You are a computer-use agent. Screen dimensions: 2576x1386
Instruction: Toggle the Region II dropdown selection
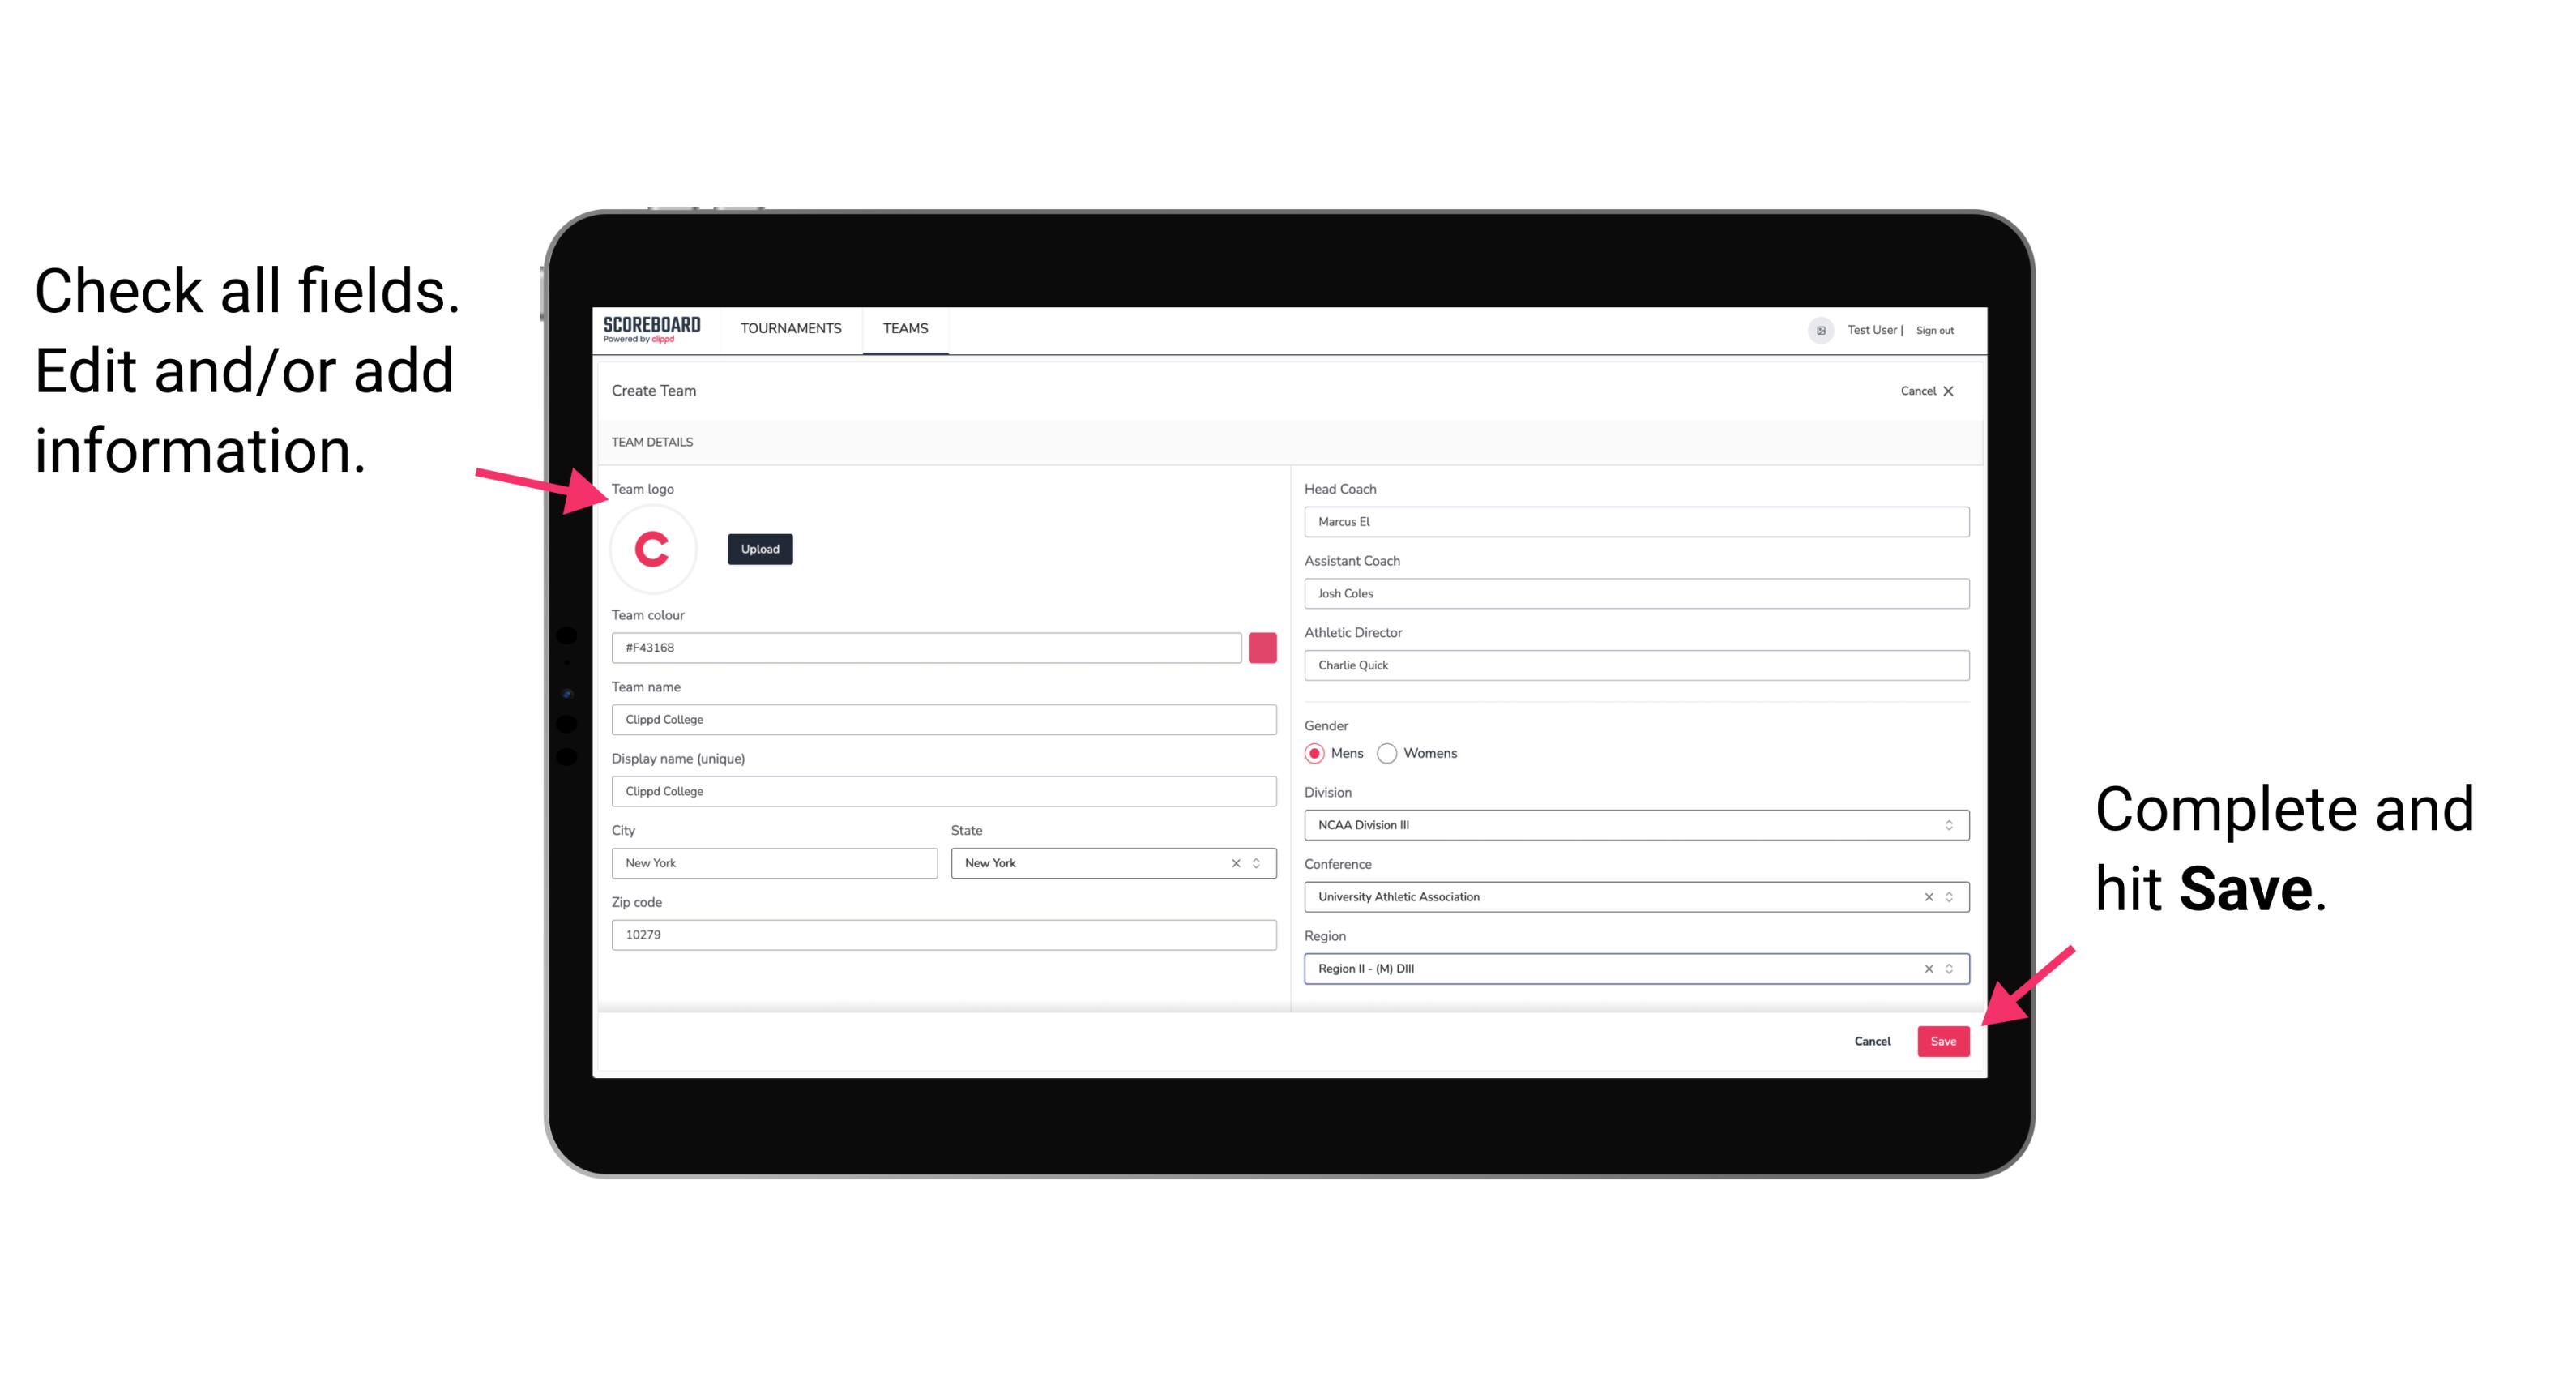pyautogui.click(x=1951, y=969)
